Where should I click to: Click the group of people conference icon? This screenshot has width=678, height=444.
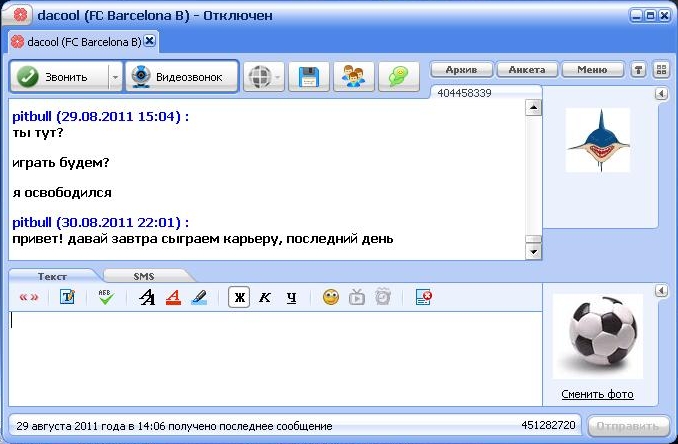[354, 77]
